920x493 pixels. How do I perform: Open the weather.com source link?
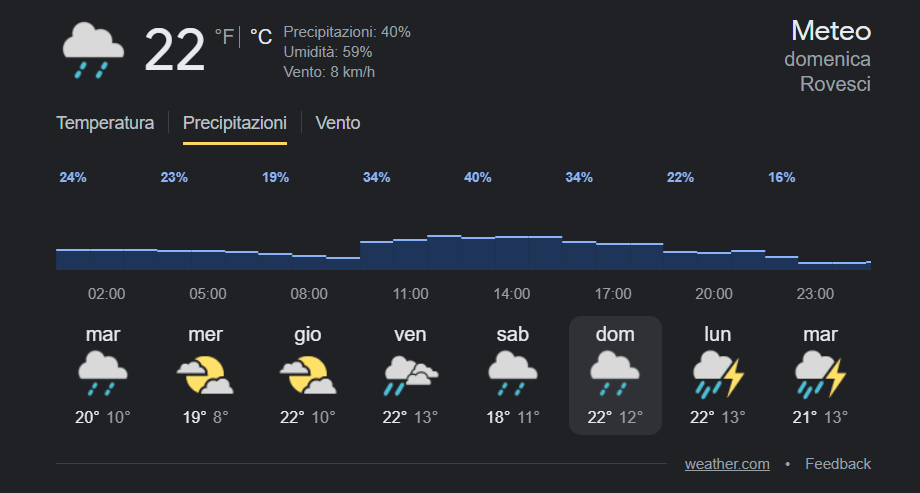tap(727, 464)
